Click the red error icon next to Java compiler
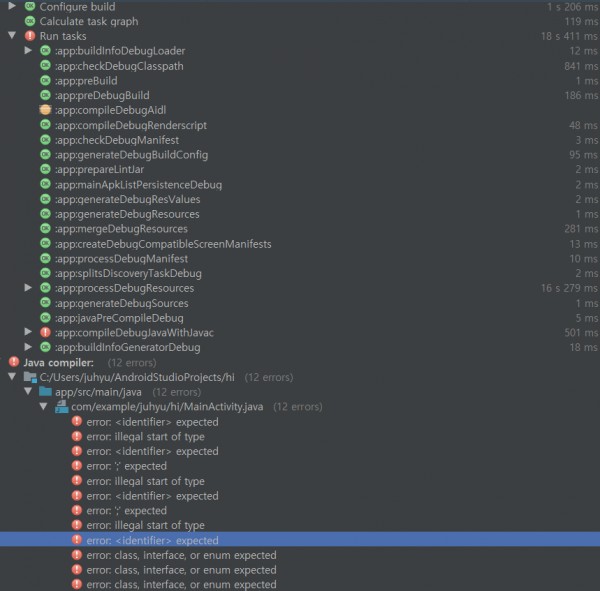 click(x=14, y=362)
